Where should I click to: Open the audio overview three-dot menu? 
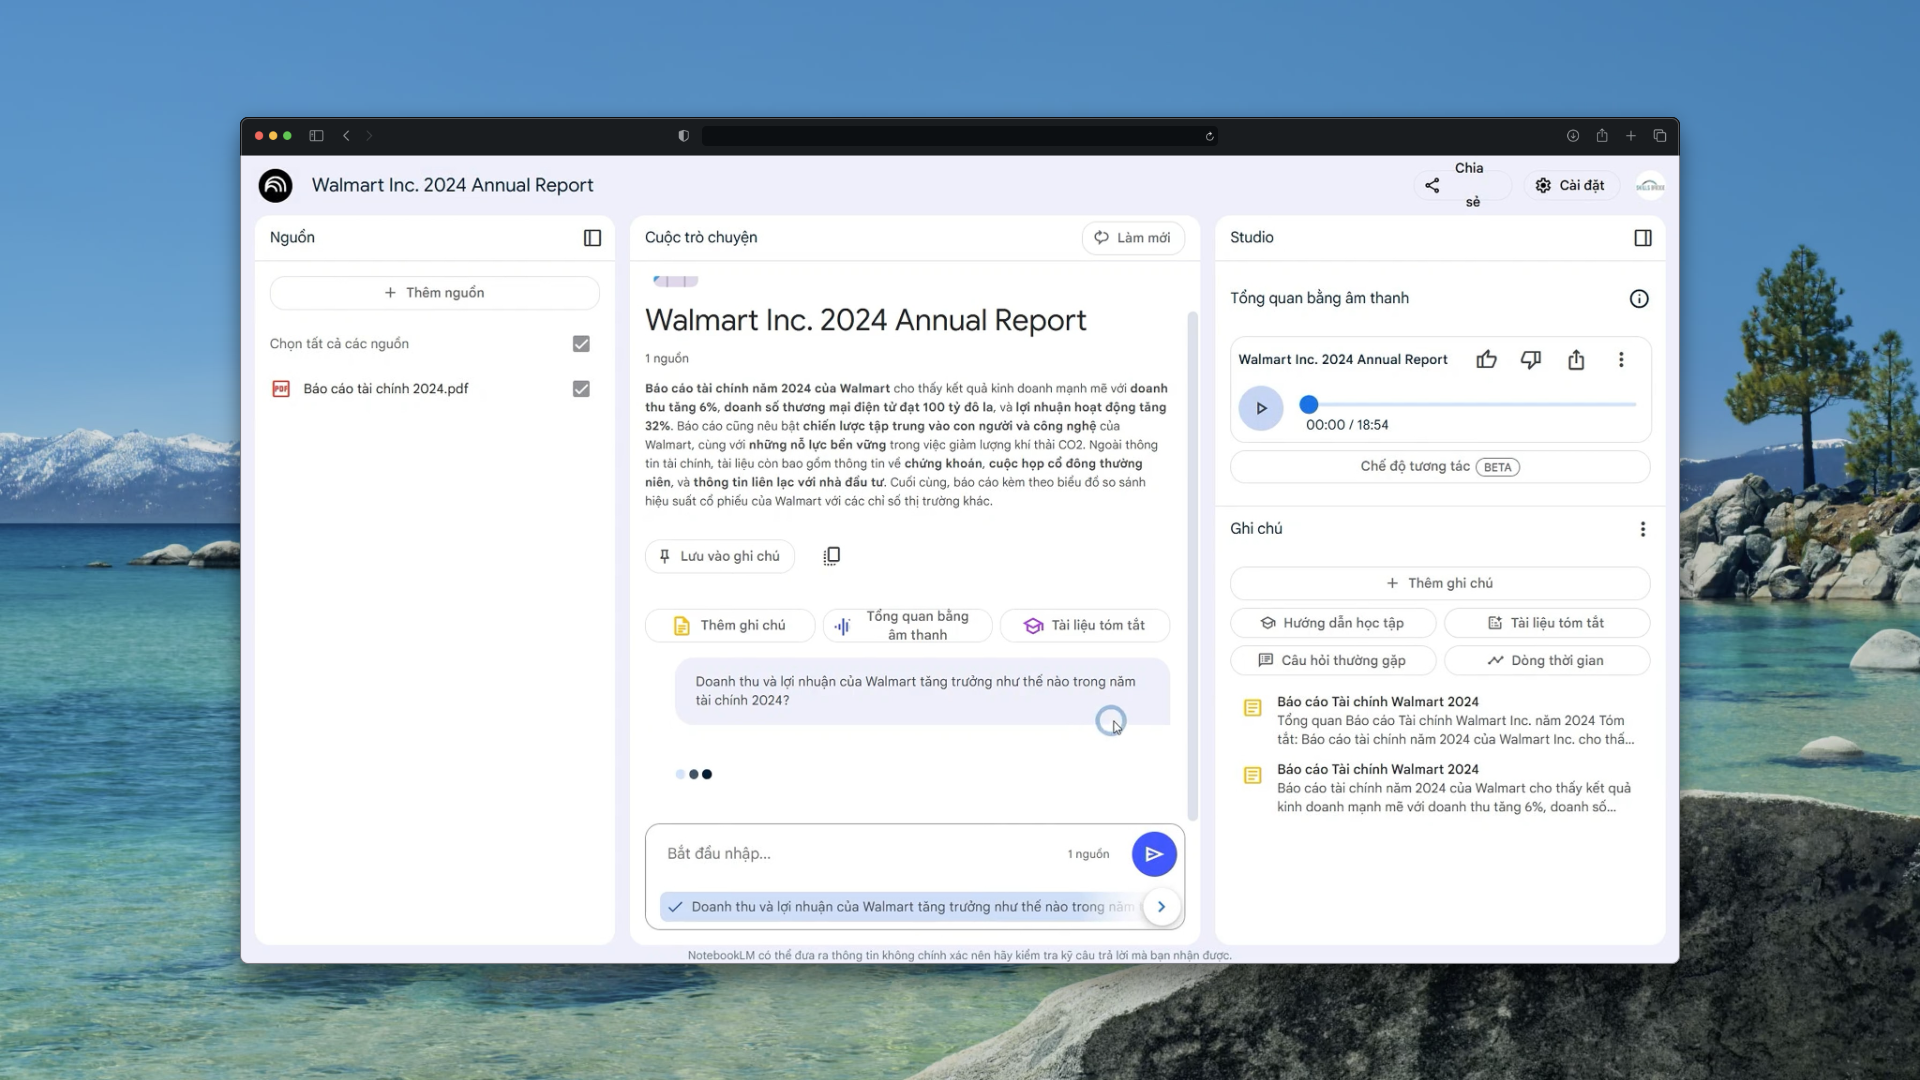click(x=1621, y=360)
